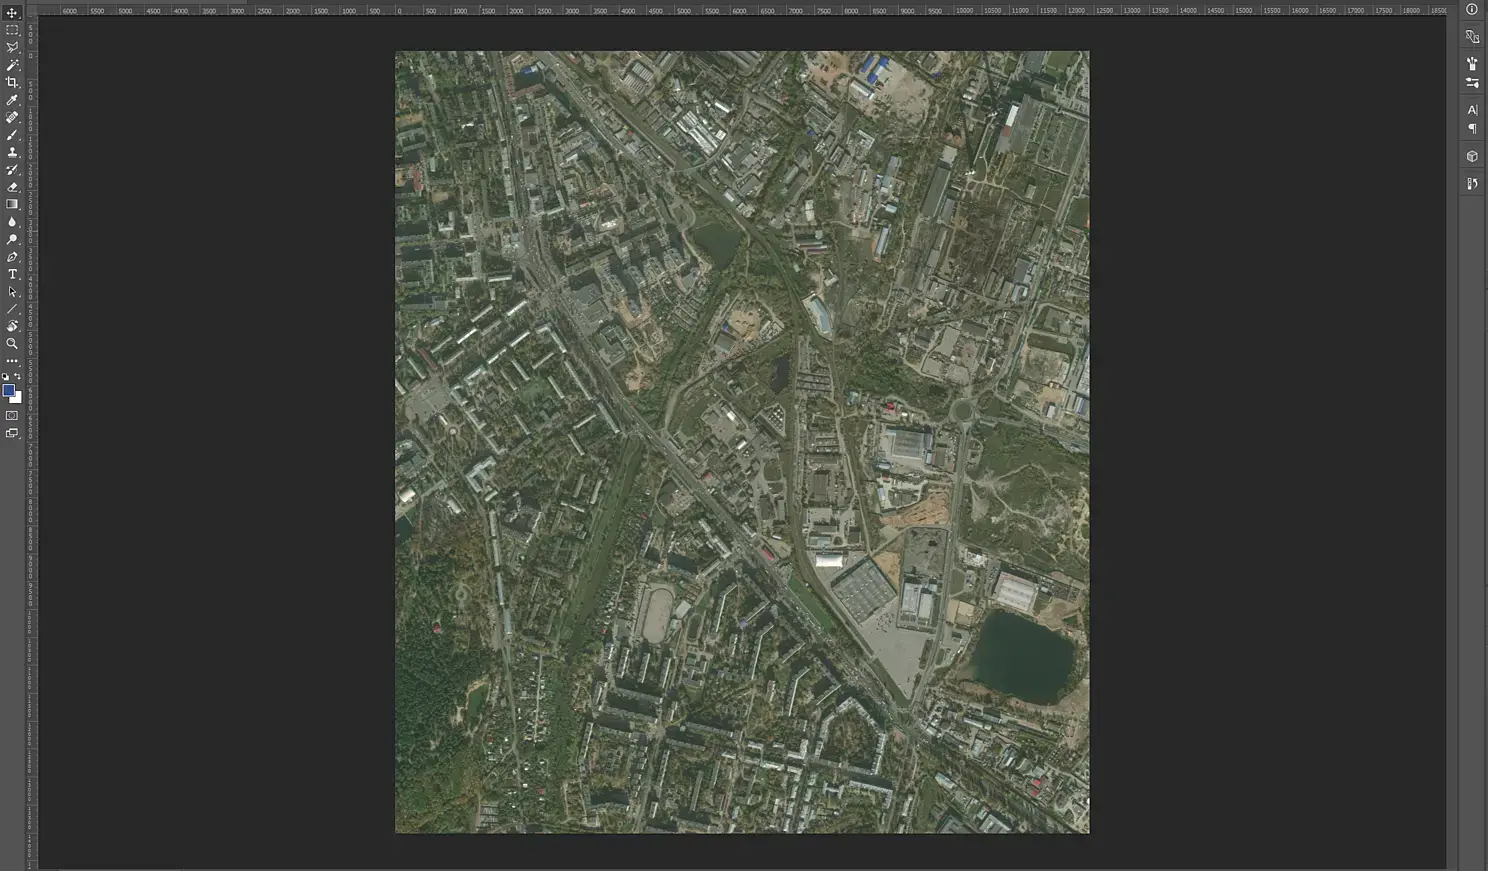Select the Line tool
The height and width of the screenshot is (871, 1488).
pos(12,309)
